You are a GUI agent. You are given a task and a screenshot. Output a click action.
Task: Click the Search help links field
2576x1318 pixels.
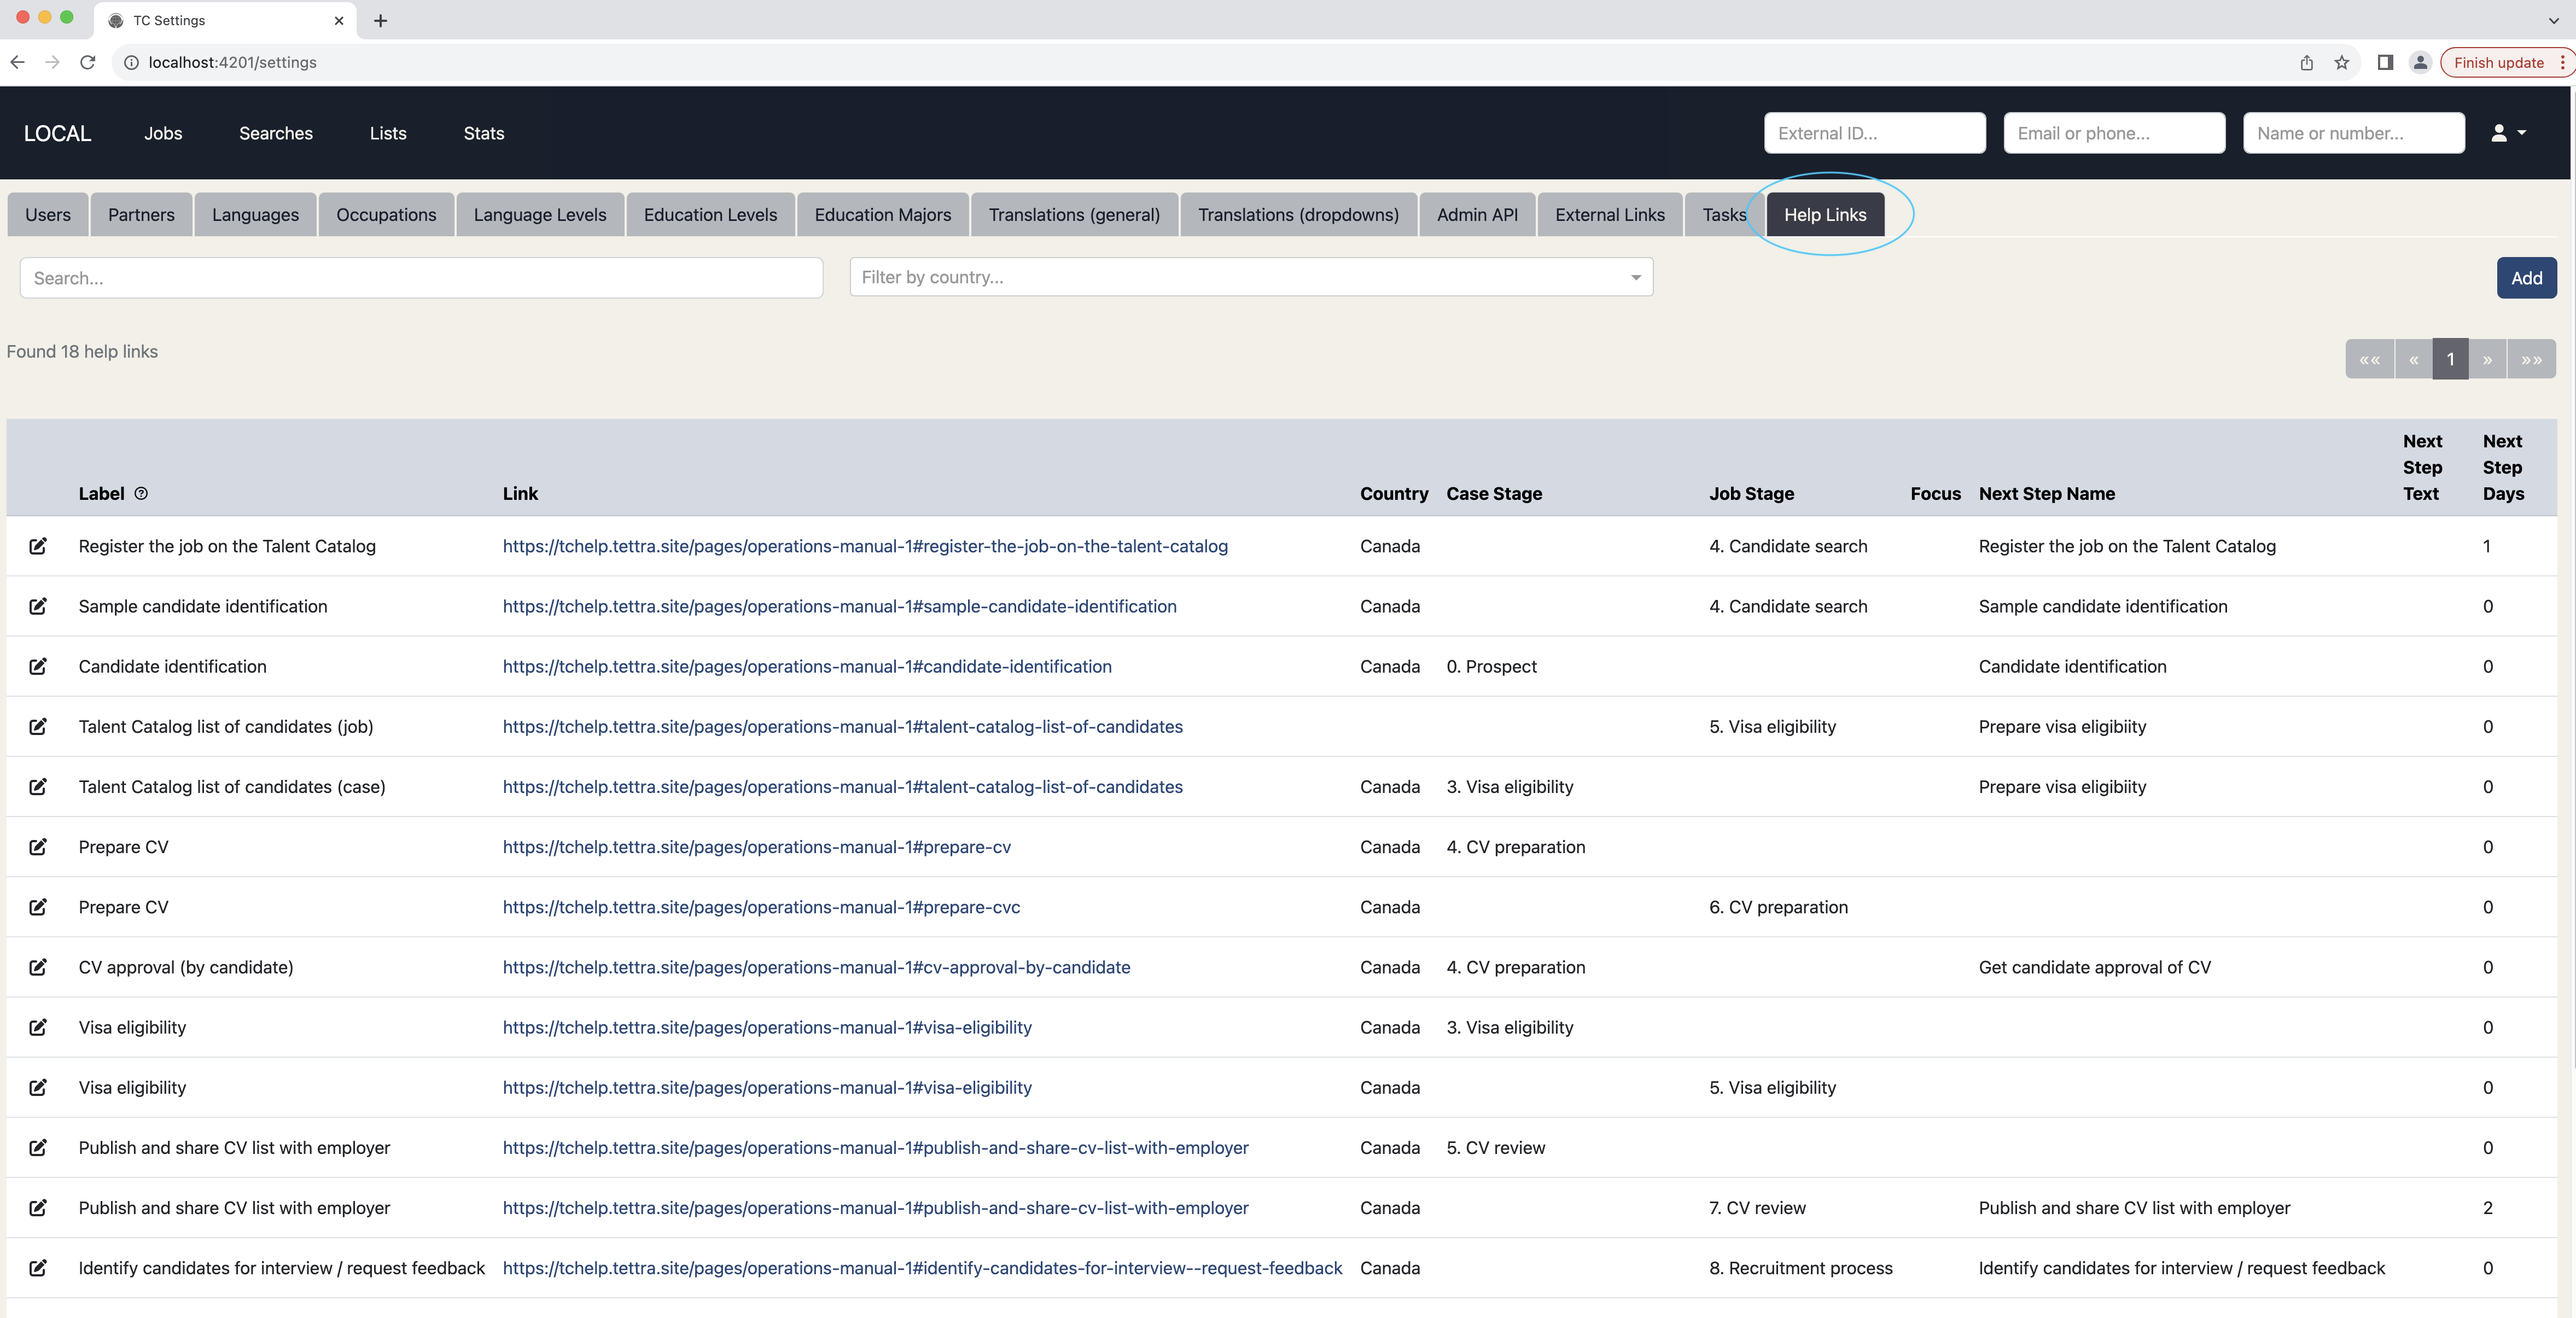421,278
